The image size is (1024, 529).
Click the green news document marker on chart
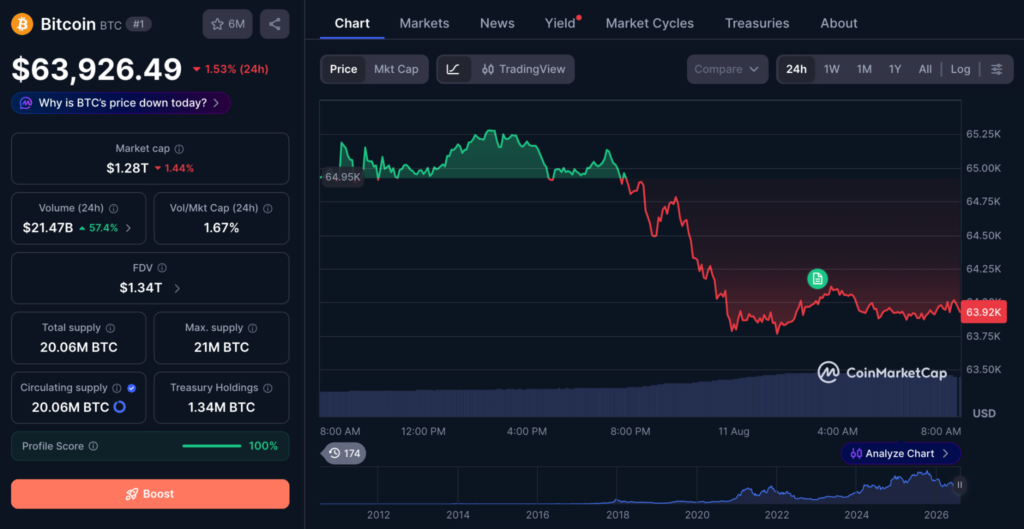click(x=817, y=279)
